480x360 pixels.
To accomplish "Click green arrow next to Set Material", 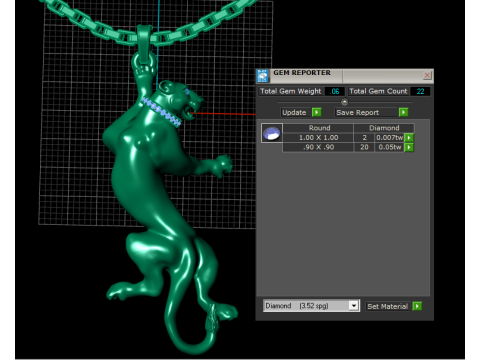I will click(x=417, y=306).
